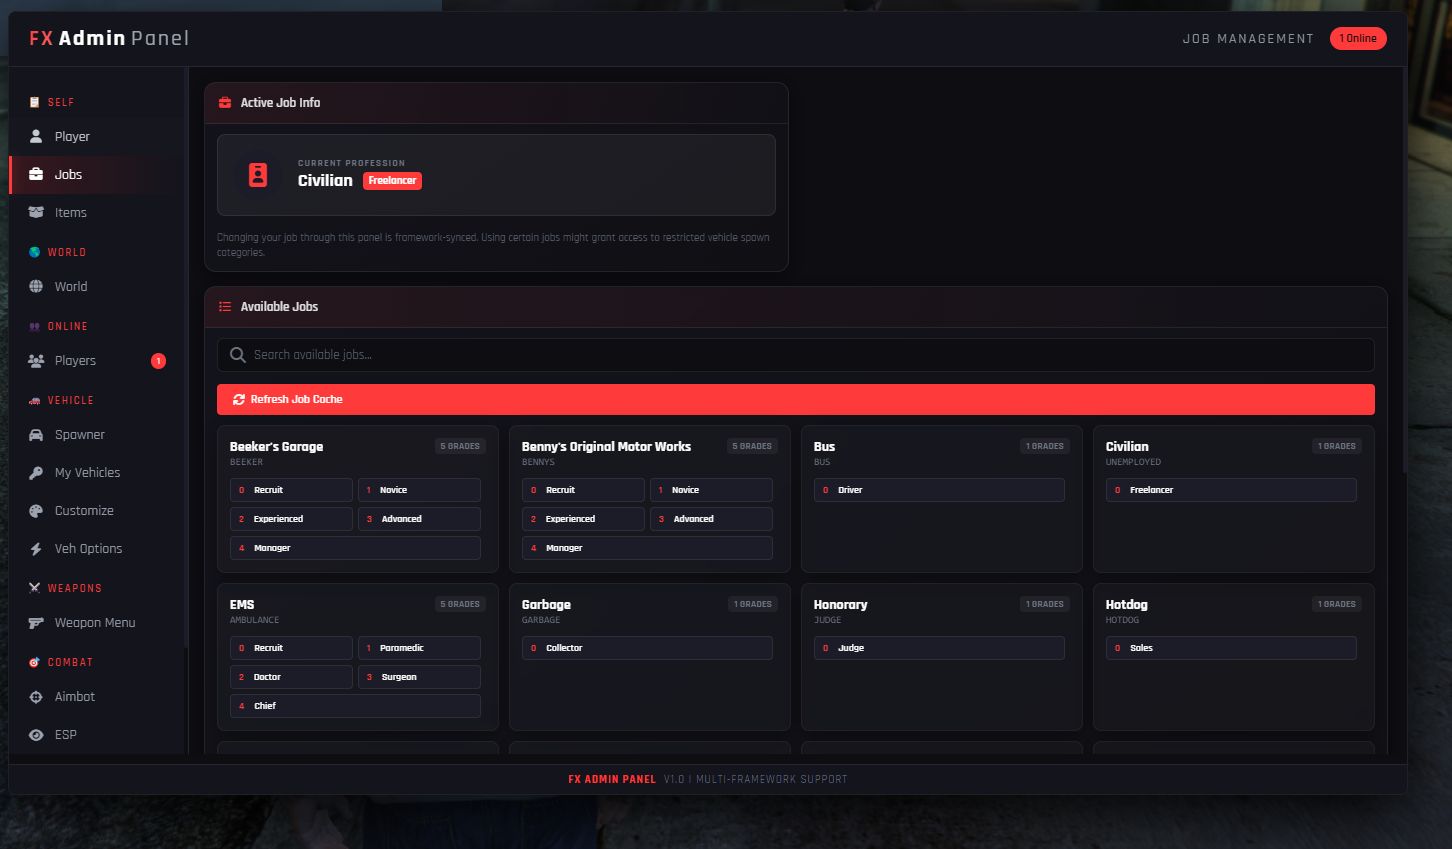Click the refresh arrows icon on red bar
This screenshot has width=1452, height=849.
pyautogui.click(x=239, y=399)
